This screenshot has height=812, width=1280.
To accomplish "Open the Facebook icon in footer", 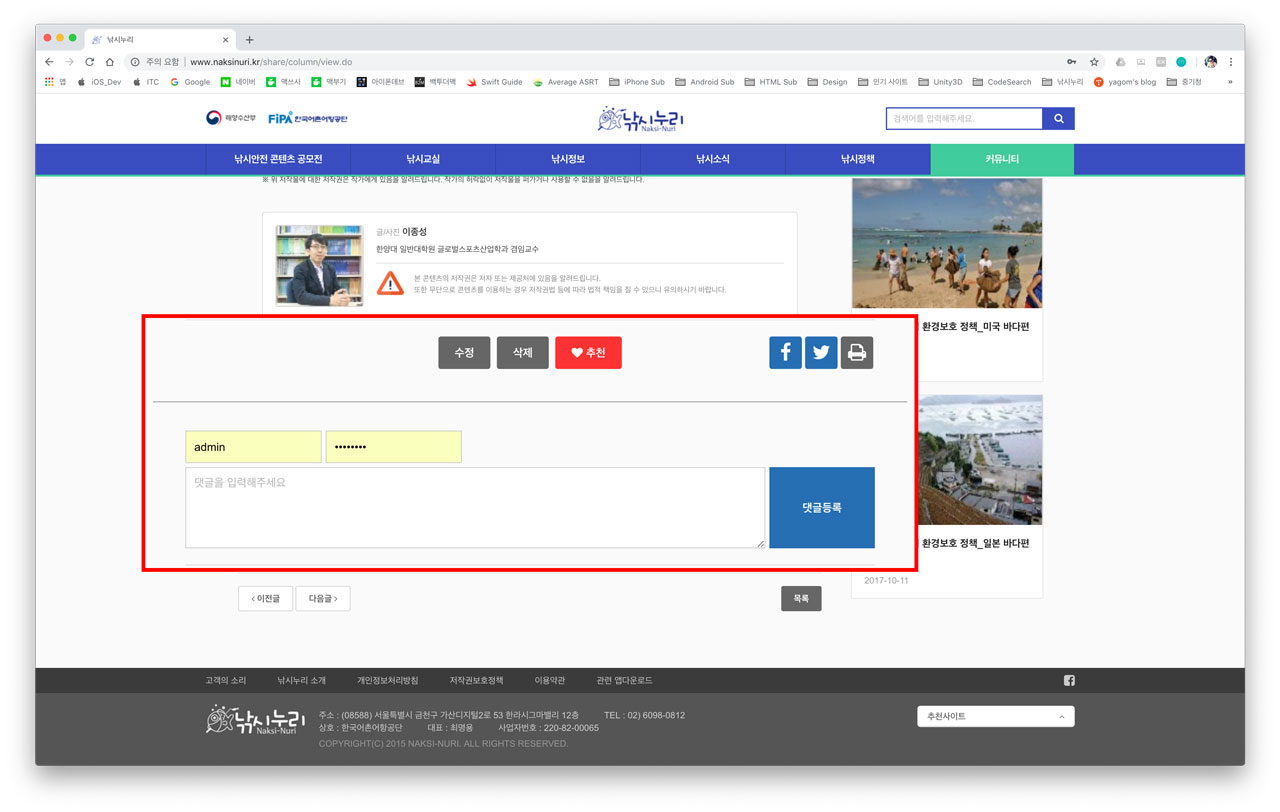I will coord(1069,681).
